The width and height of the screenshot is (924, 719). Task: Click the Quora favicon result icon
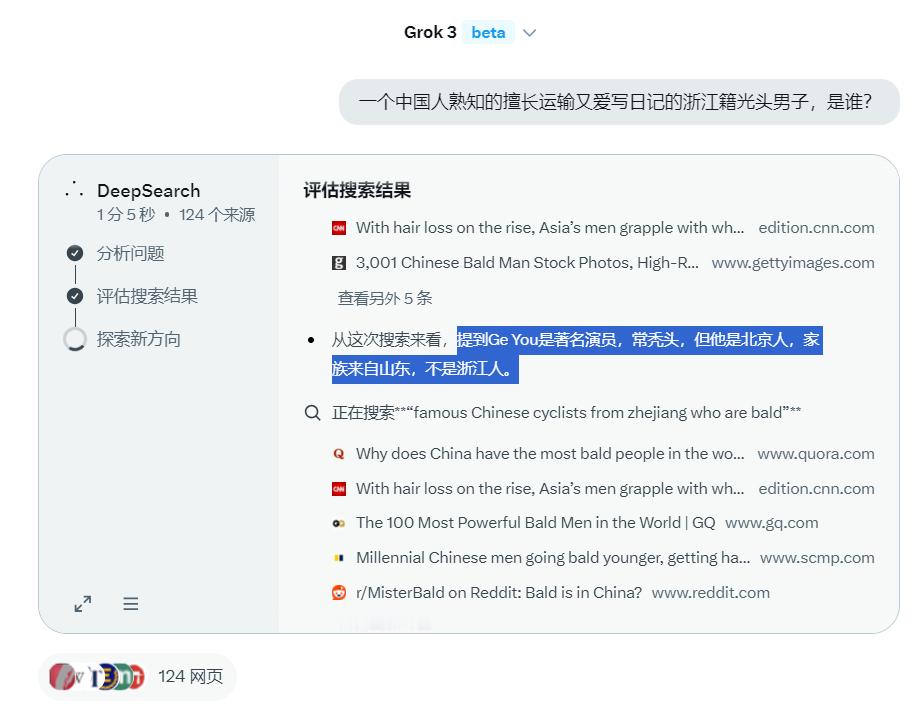tap(339, 454)
